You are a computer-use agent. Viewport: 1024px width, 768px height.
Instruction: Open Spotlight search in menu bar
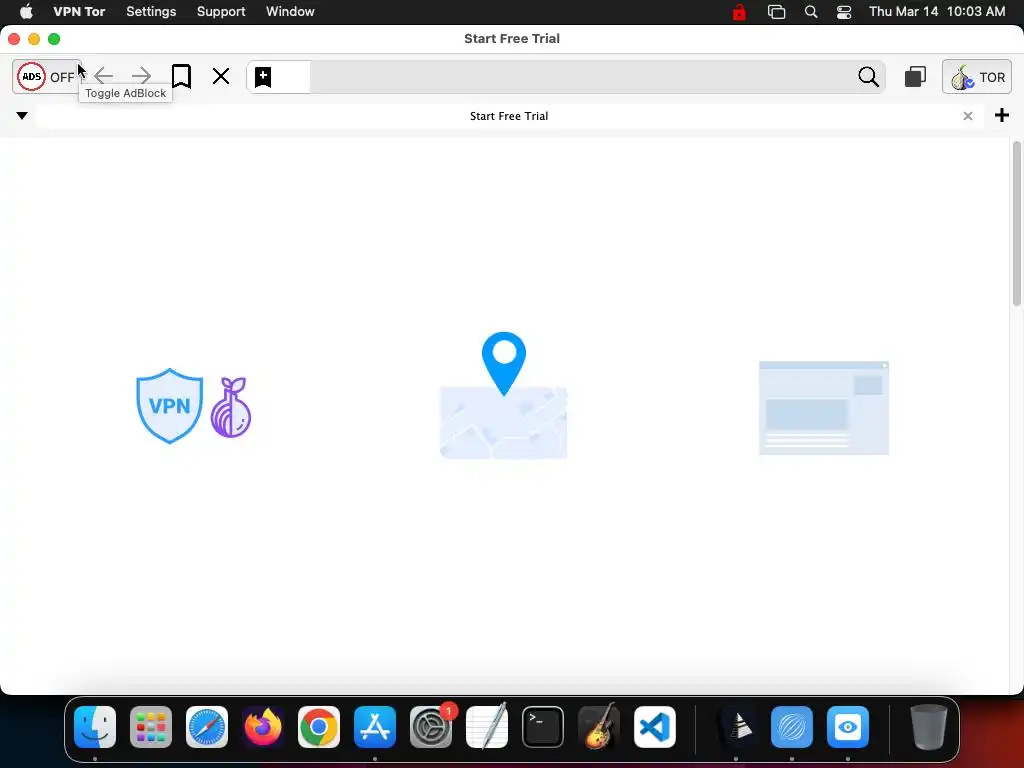coord(810,12)
